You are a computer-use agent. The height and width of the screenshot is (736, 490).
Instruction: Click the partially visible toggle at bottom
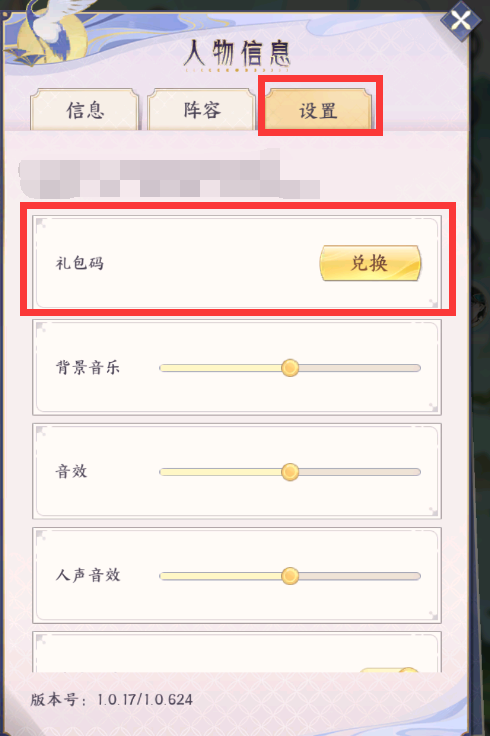[389, 670]
